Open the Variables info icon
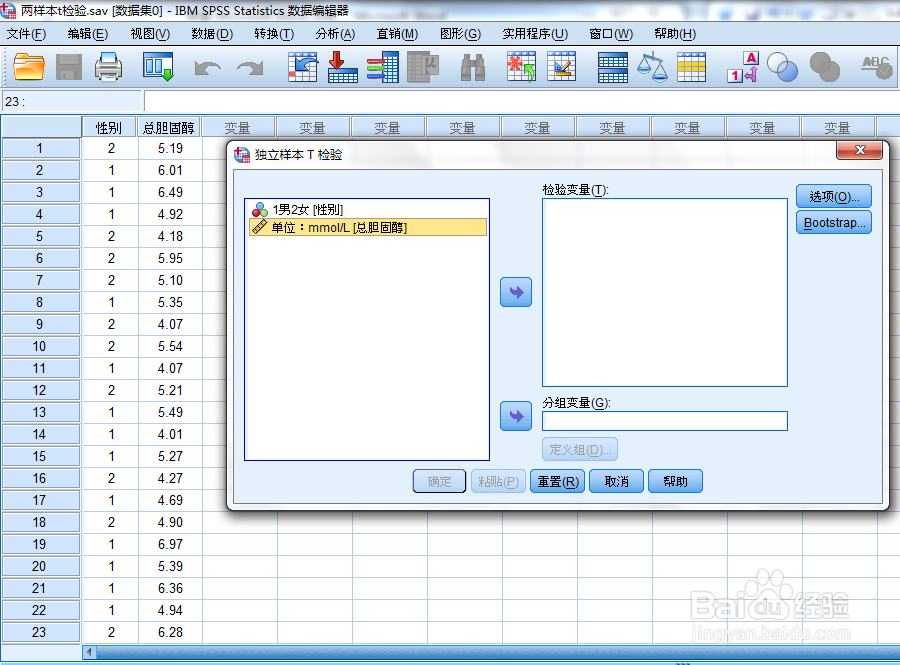The width and height of the screenshot is (900, 665). click(x=383, y=67)
